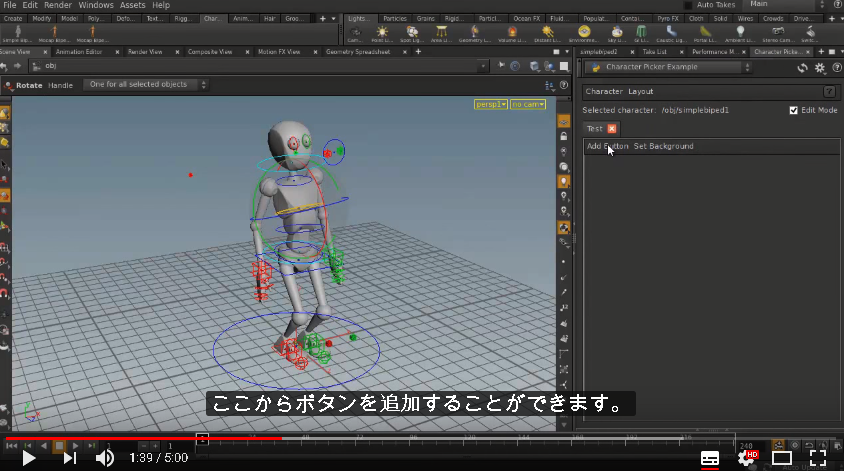Enter fullscreen video mode
844x471 pixels.
click(x=818, y=458)
